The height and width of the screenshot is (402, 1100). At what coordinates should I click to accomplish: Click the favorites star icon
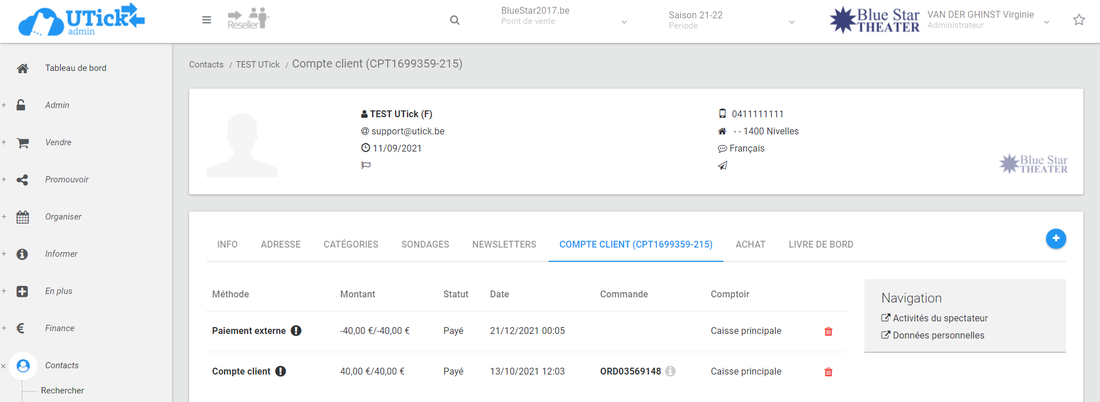1079,20
